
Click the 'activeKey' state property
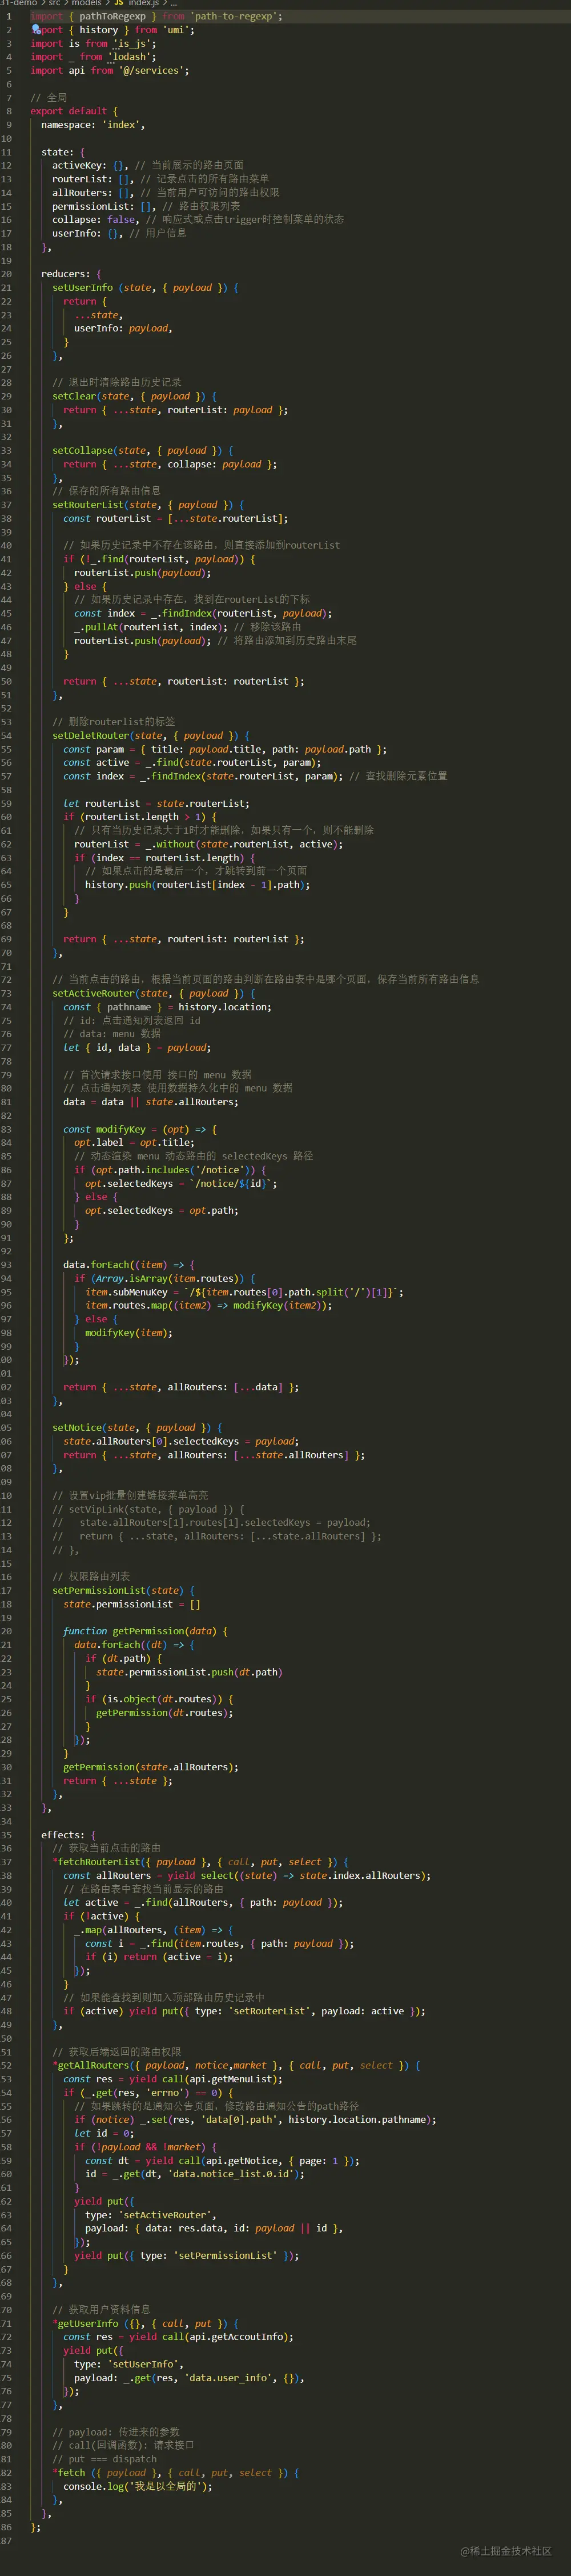click(78, 166)
